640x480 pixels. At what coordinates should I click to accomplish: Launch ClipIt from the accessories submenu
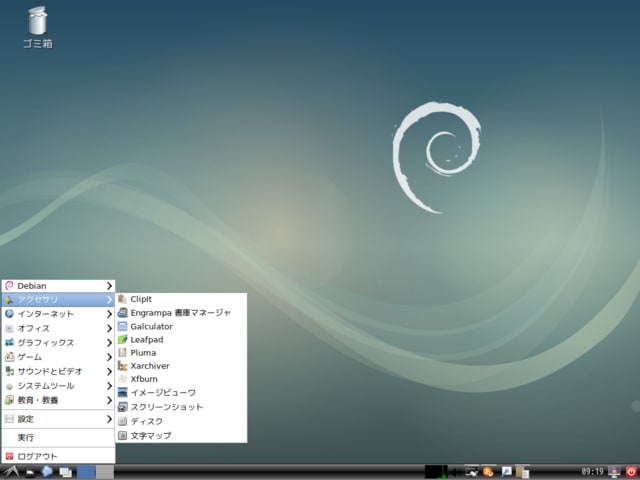click(181, 299)
